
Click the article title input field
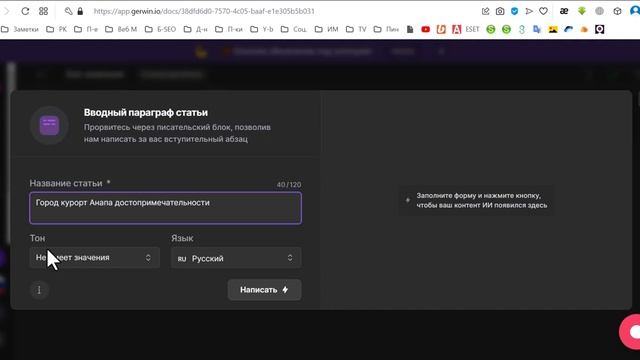pyautogui.click(x=165, y=208)
